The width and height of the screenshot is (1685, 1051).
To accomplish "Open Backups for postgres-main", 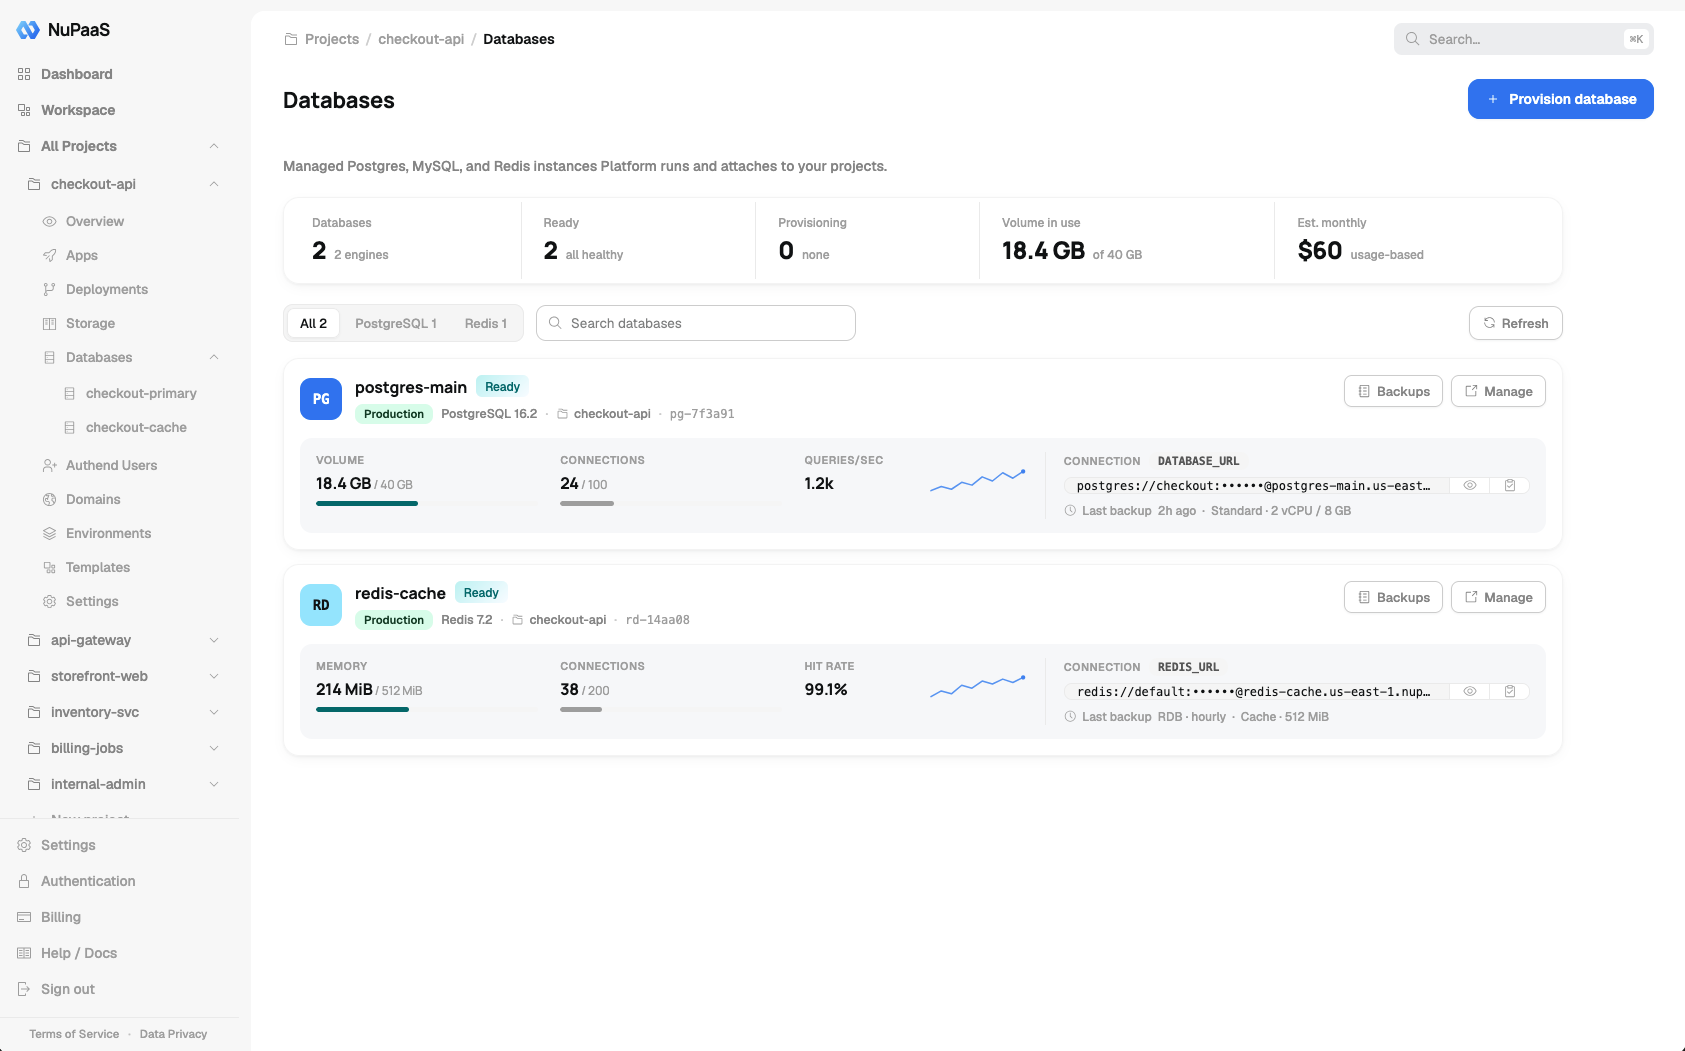I will point(1393,391).
